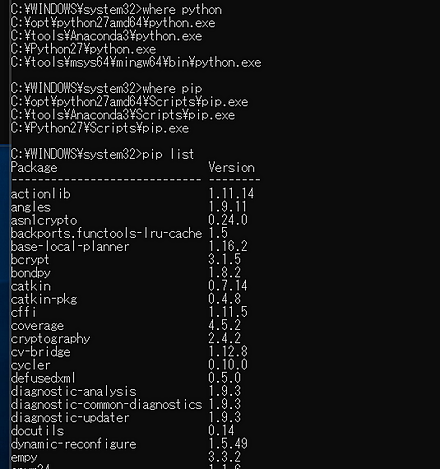The image size is (440, 469).
Task: Click the Python27 Scripts pip.exe line
Action: click(x=100, y=128)
